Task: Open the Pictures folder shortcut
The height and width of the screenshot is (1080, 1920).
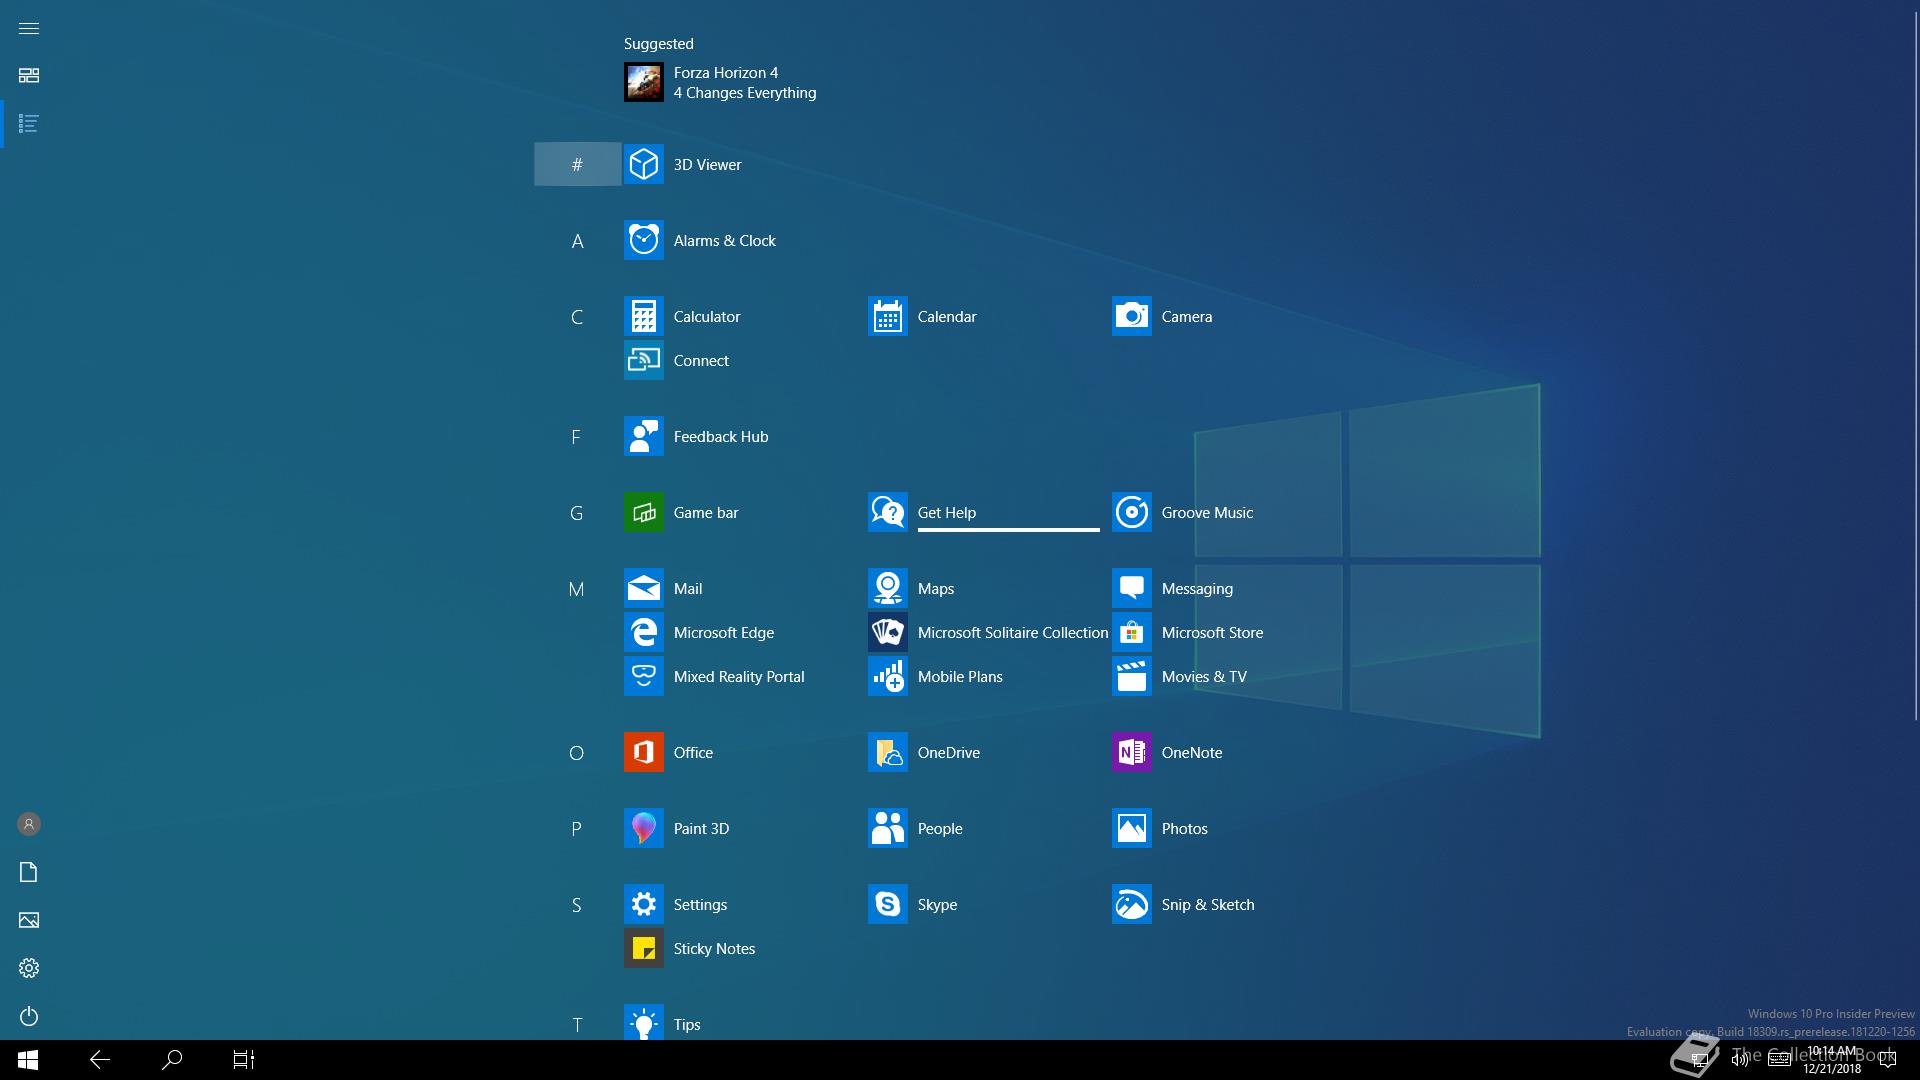Action: (x=29, y=920)
